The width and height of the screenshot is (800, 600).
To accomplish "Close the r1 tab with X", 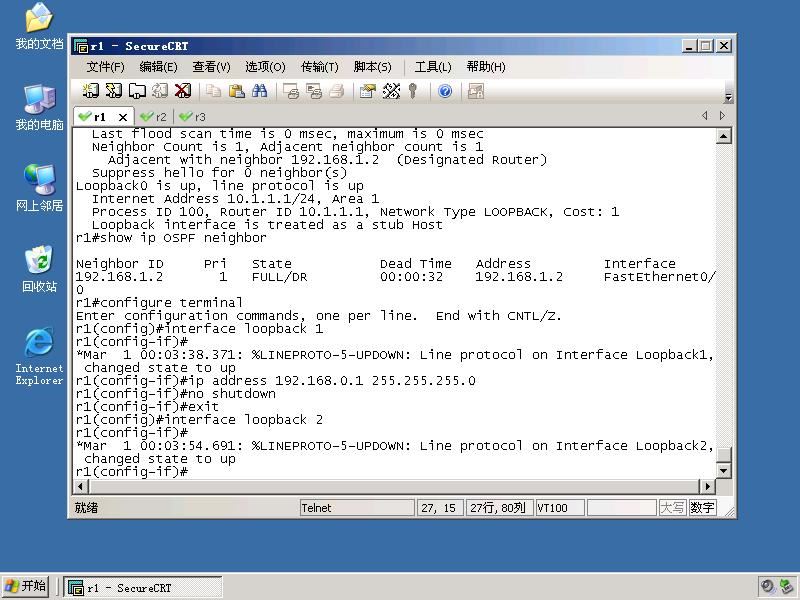I will tap(122, 117).
